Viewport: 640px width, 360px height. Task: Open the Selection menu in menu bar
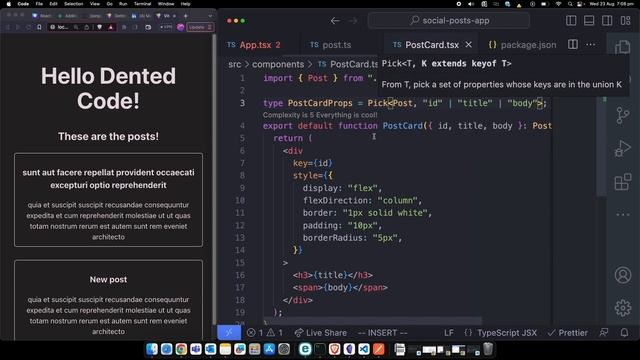click(x=73, y=4)
